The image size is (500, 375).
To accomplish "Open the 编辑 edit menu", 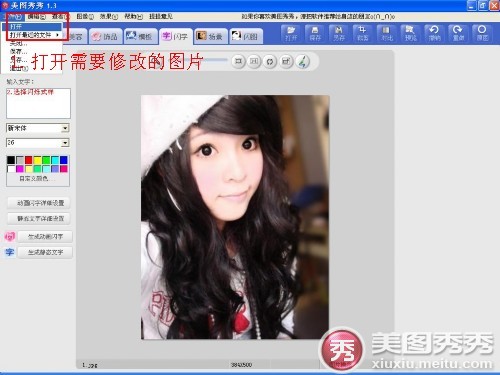I will [36, 16].
